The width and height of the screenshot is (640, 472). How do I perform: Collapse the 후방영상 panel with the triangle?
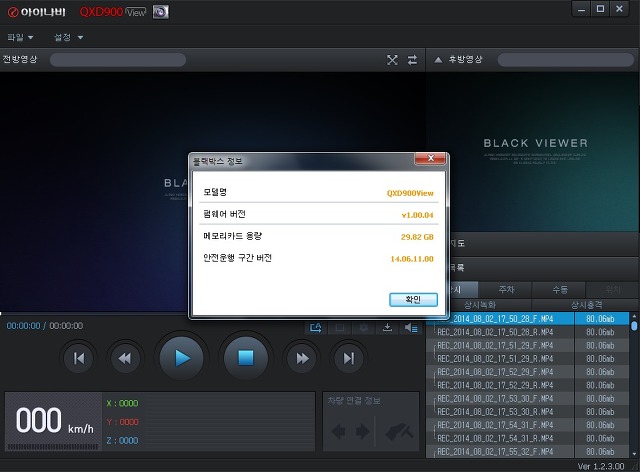pos(438,60)
